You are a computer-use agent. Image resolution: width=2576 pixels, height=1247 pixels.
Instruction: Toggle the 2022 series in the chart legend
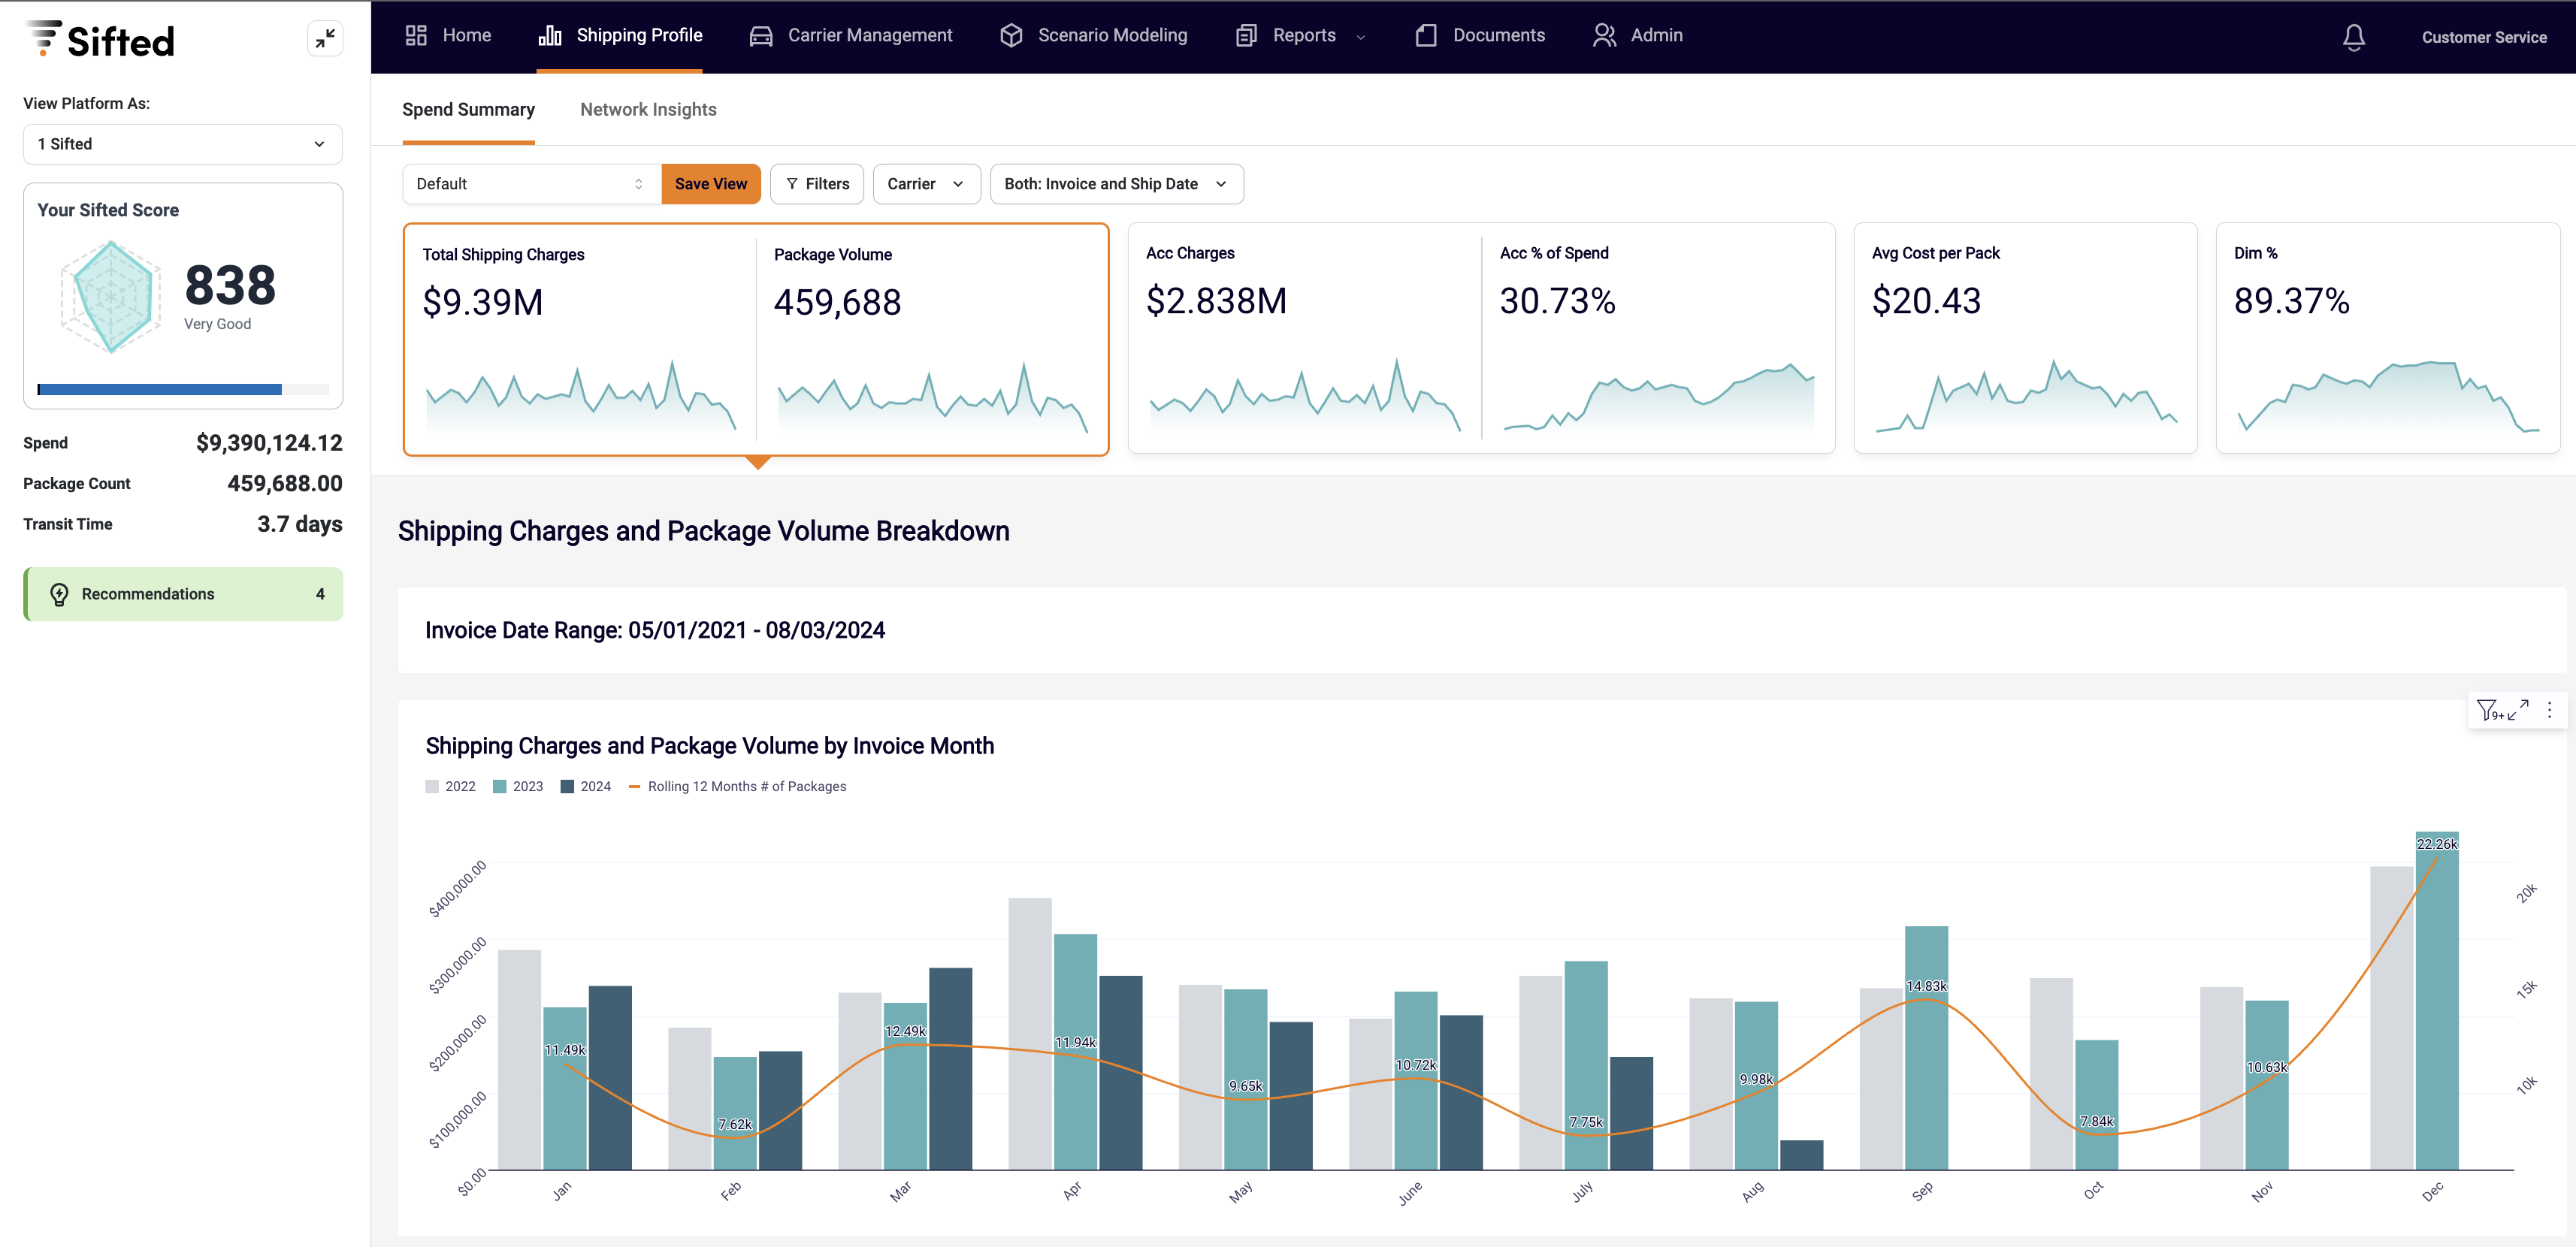(450, 786)
